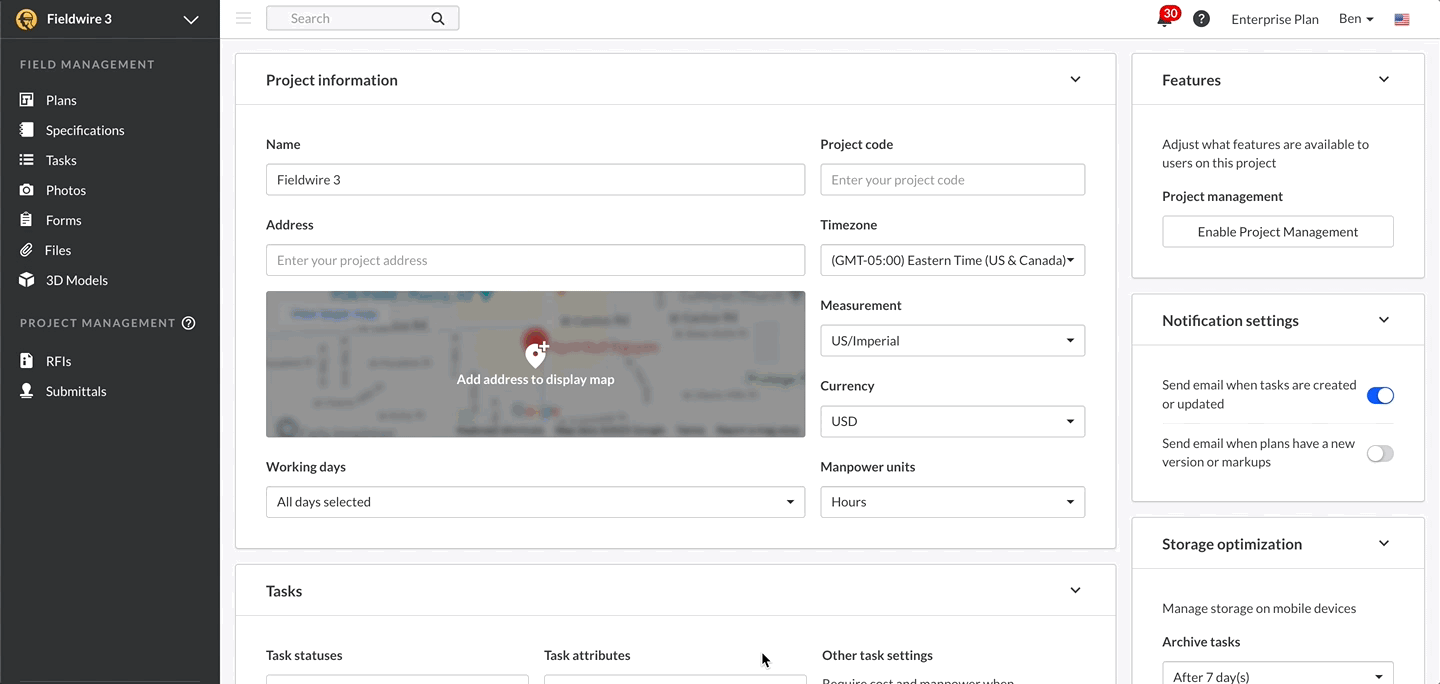Click the Enable Project Management button
1440x684 pixels.
point(1277,231)
